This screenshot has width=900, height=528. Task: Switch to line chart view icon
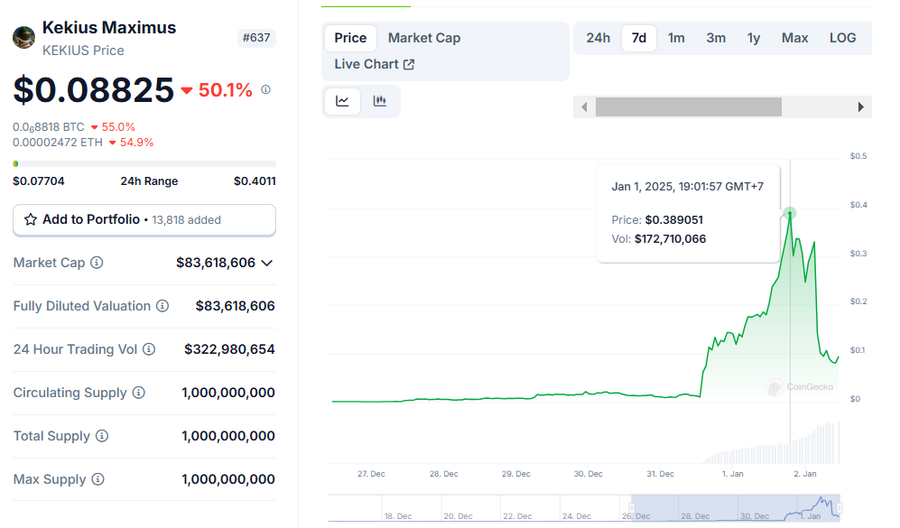[x=342, y=101]
